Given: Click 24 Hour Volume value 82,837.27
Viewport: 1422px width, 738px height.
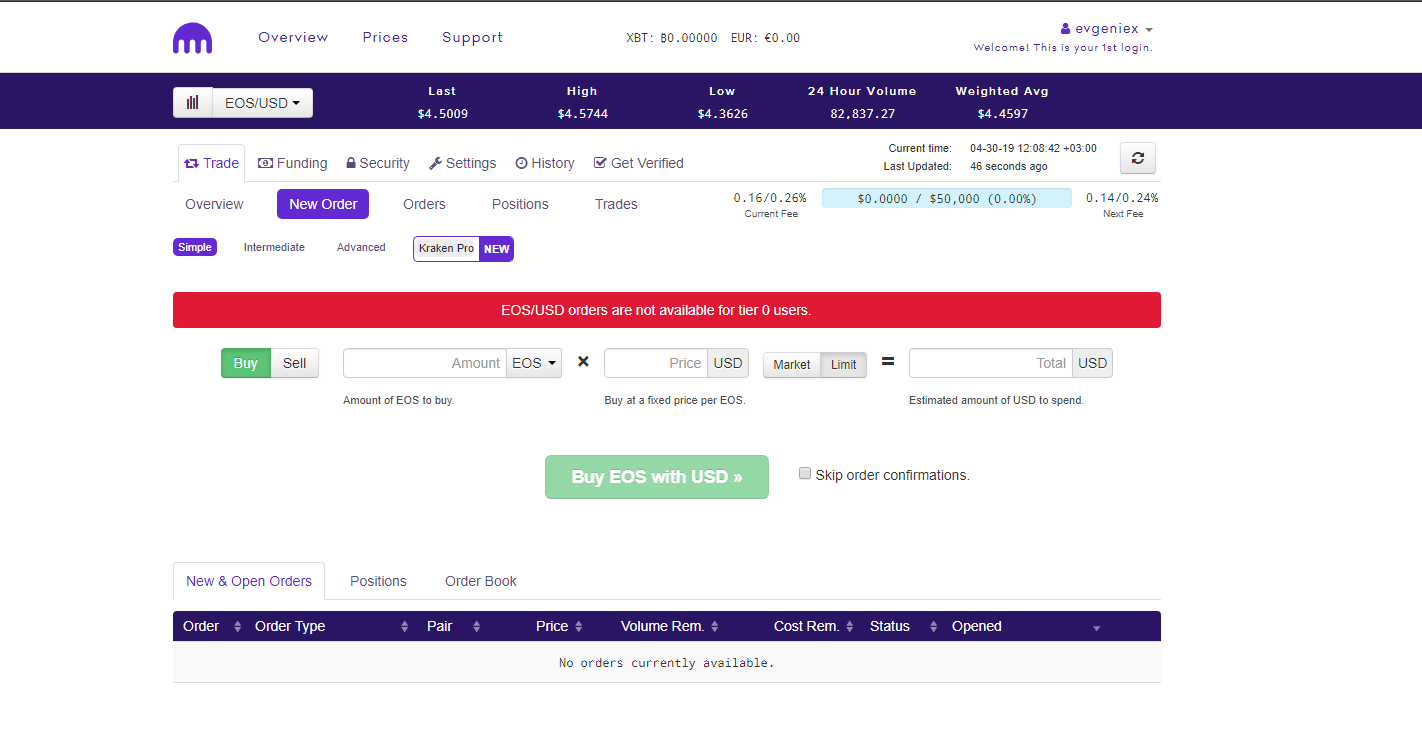Looking at the screenshot, I should tap(862, 114).
